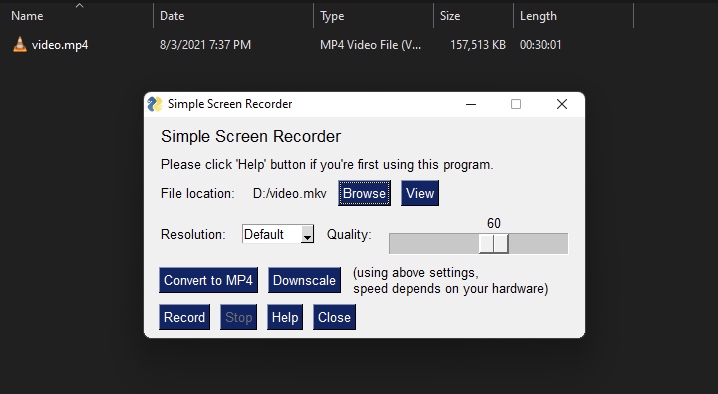Maximize the Simple Screen Recorder window
Image resolution: width=718 pixels, height=394 pixels.
click(516, 104)
